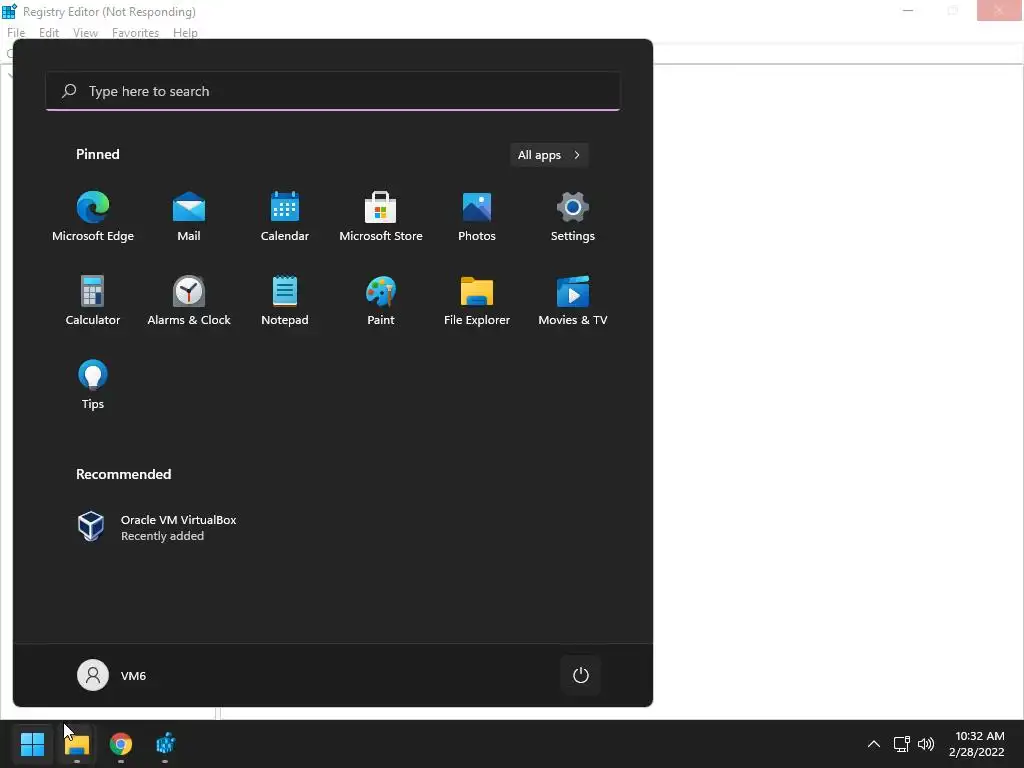Launch the Photos app

pos(477,217)
